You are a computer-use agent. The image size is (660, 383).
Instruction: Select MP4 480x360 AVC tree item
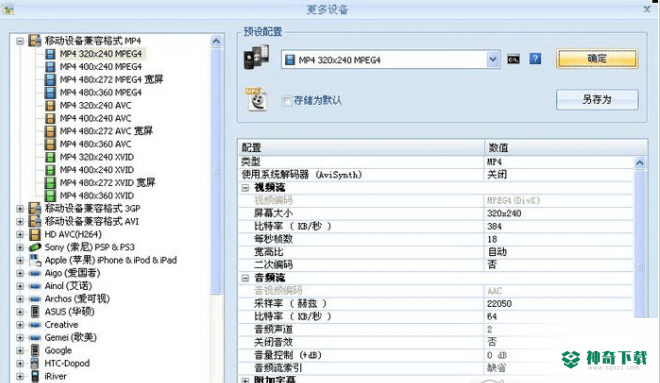pos(96,144)
